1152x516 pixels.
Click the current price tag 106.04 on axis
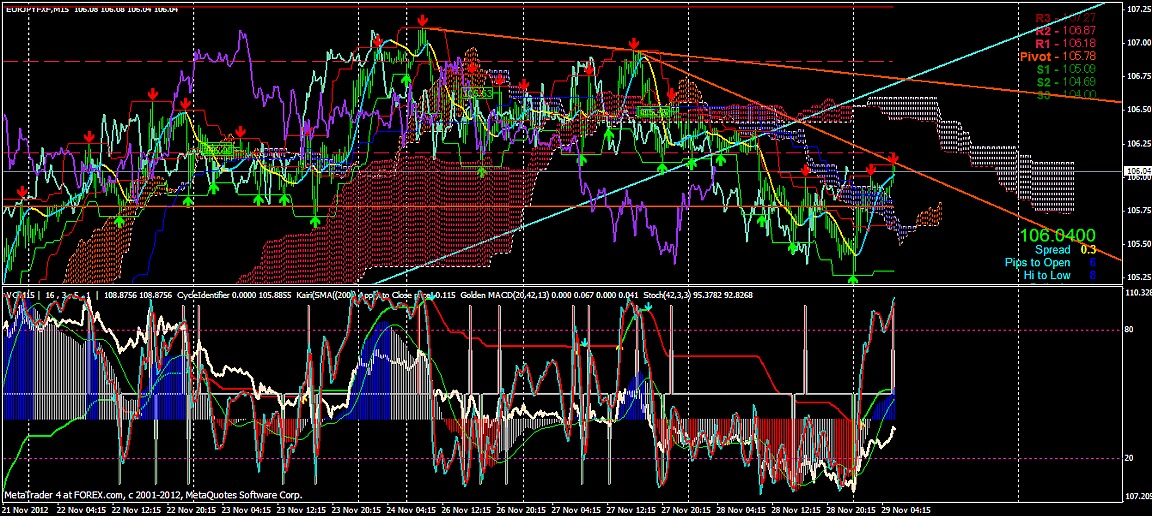1137,171
